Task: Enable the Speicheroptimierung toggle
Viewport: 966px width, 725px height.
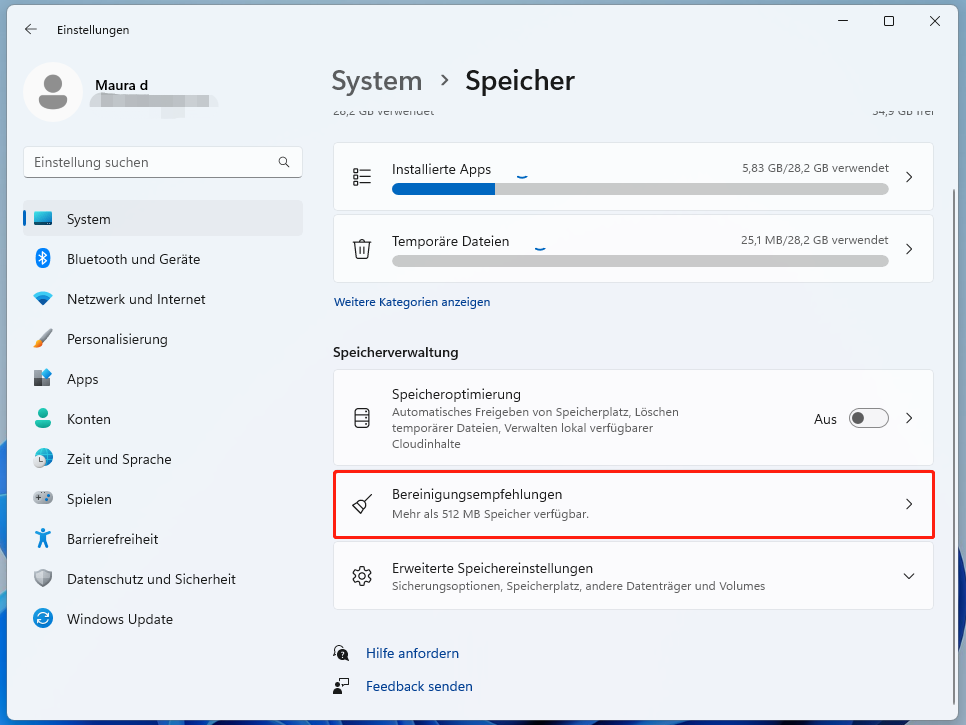Action: [x=868, y=418]
